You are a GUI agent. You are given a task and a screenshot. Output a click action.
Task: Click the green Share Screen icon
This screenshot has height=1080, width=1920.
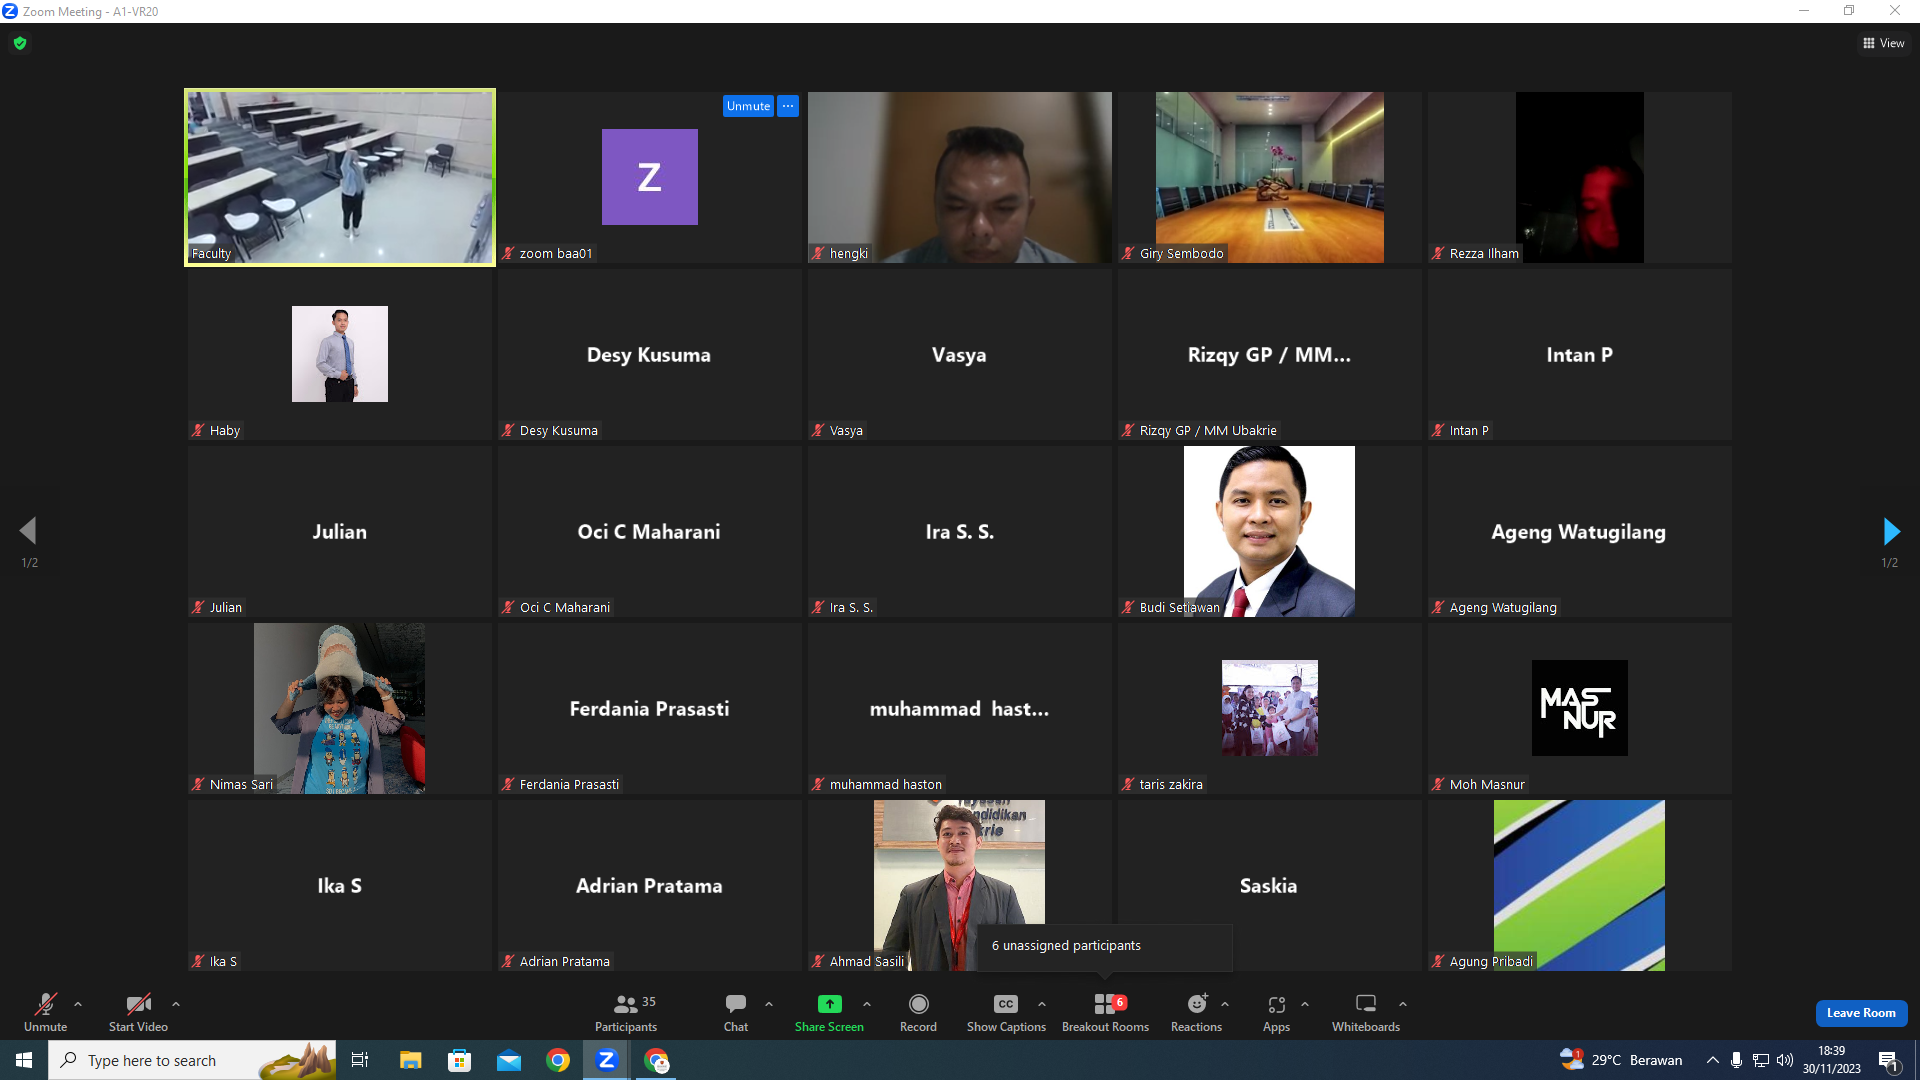830,1004
